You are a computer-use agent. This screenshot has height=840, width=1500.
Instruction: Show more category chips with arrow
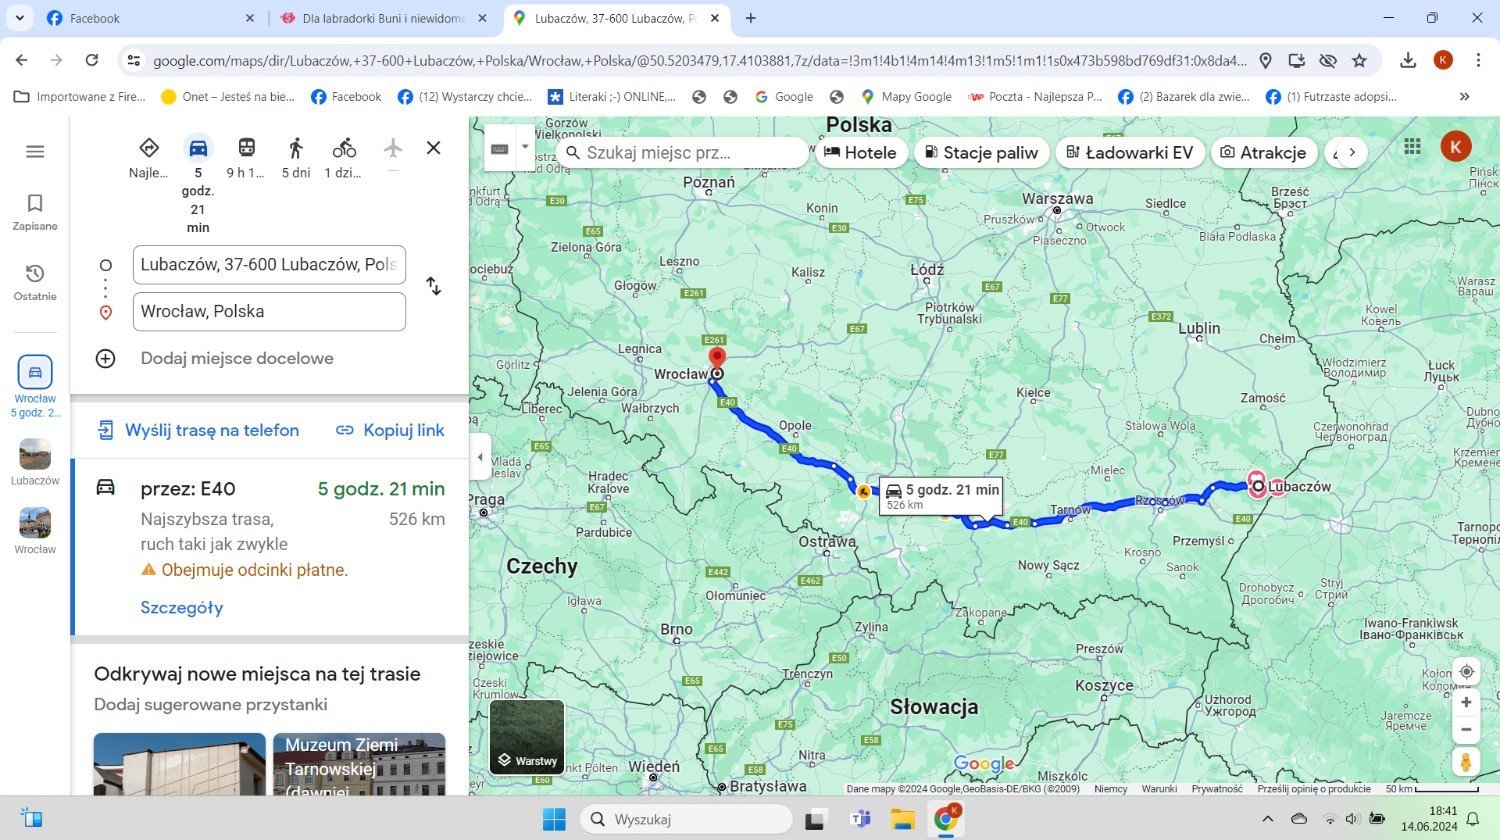click(x=1352, y=152)
